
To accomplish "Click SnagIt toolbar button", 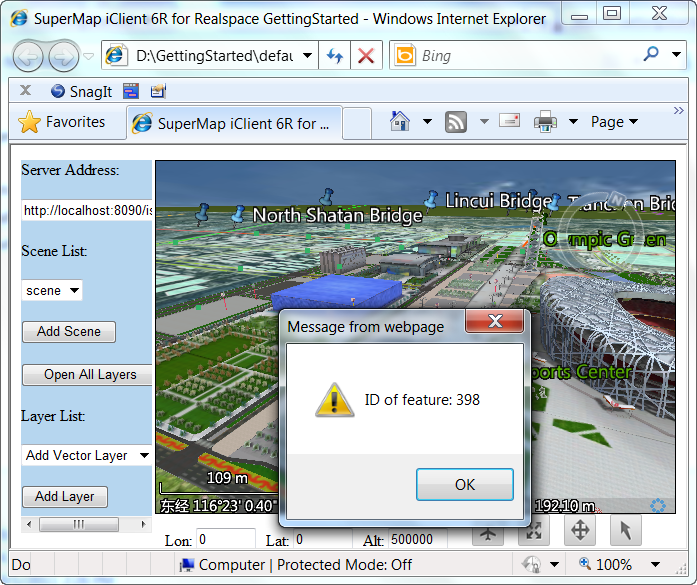I will tap(82, 91).
